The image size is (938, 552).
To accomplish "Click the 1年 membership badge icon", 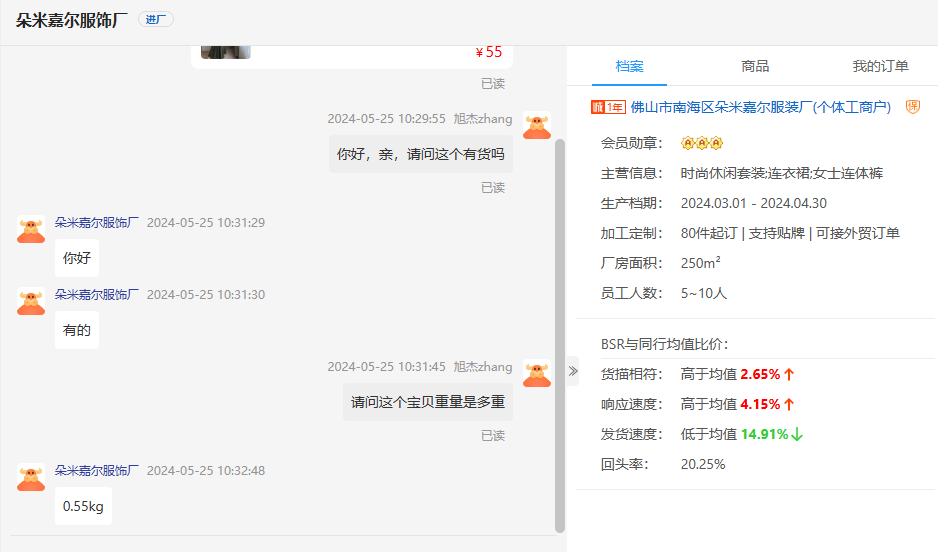I will [x=608, y=107].
